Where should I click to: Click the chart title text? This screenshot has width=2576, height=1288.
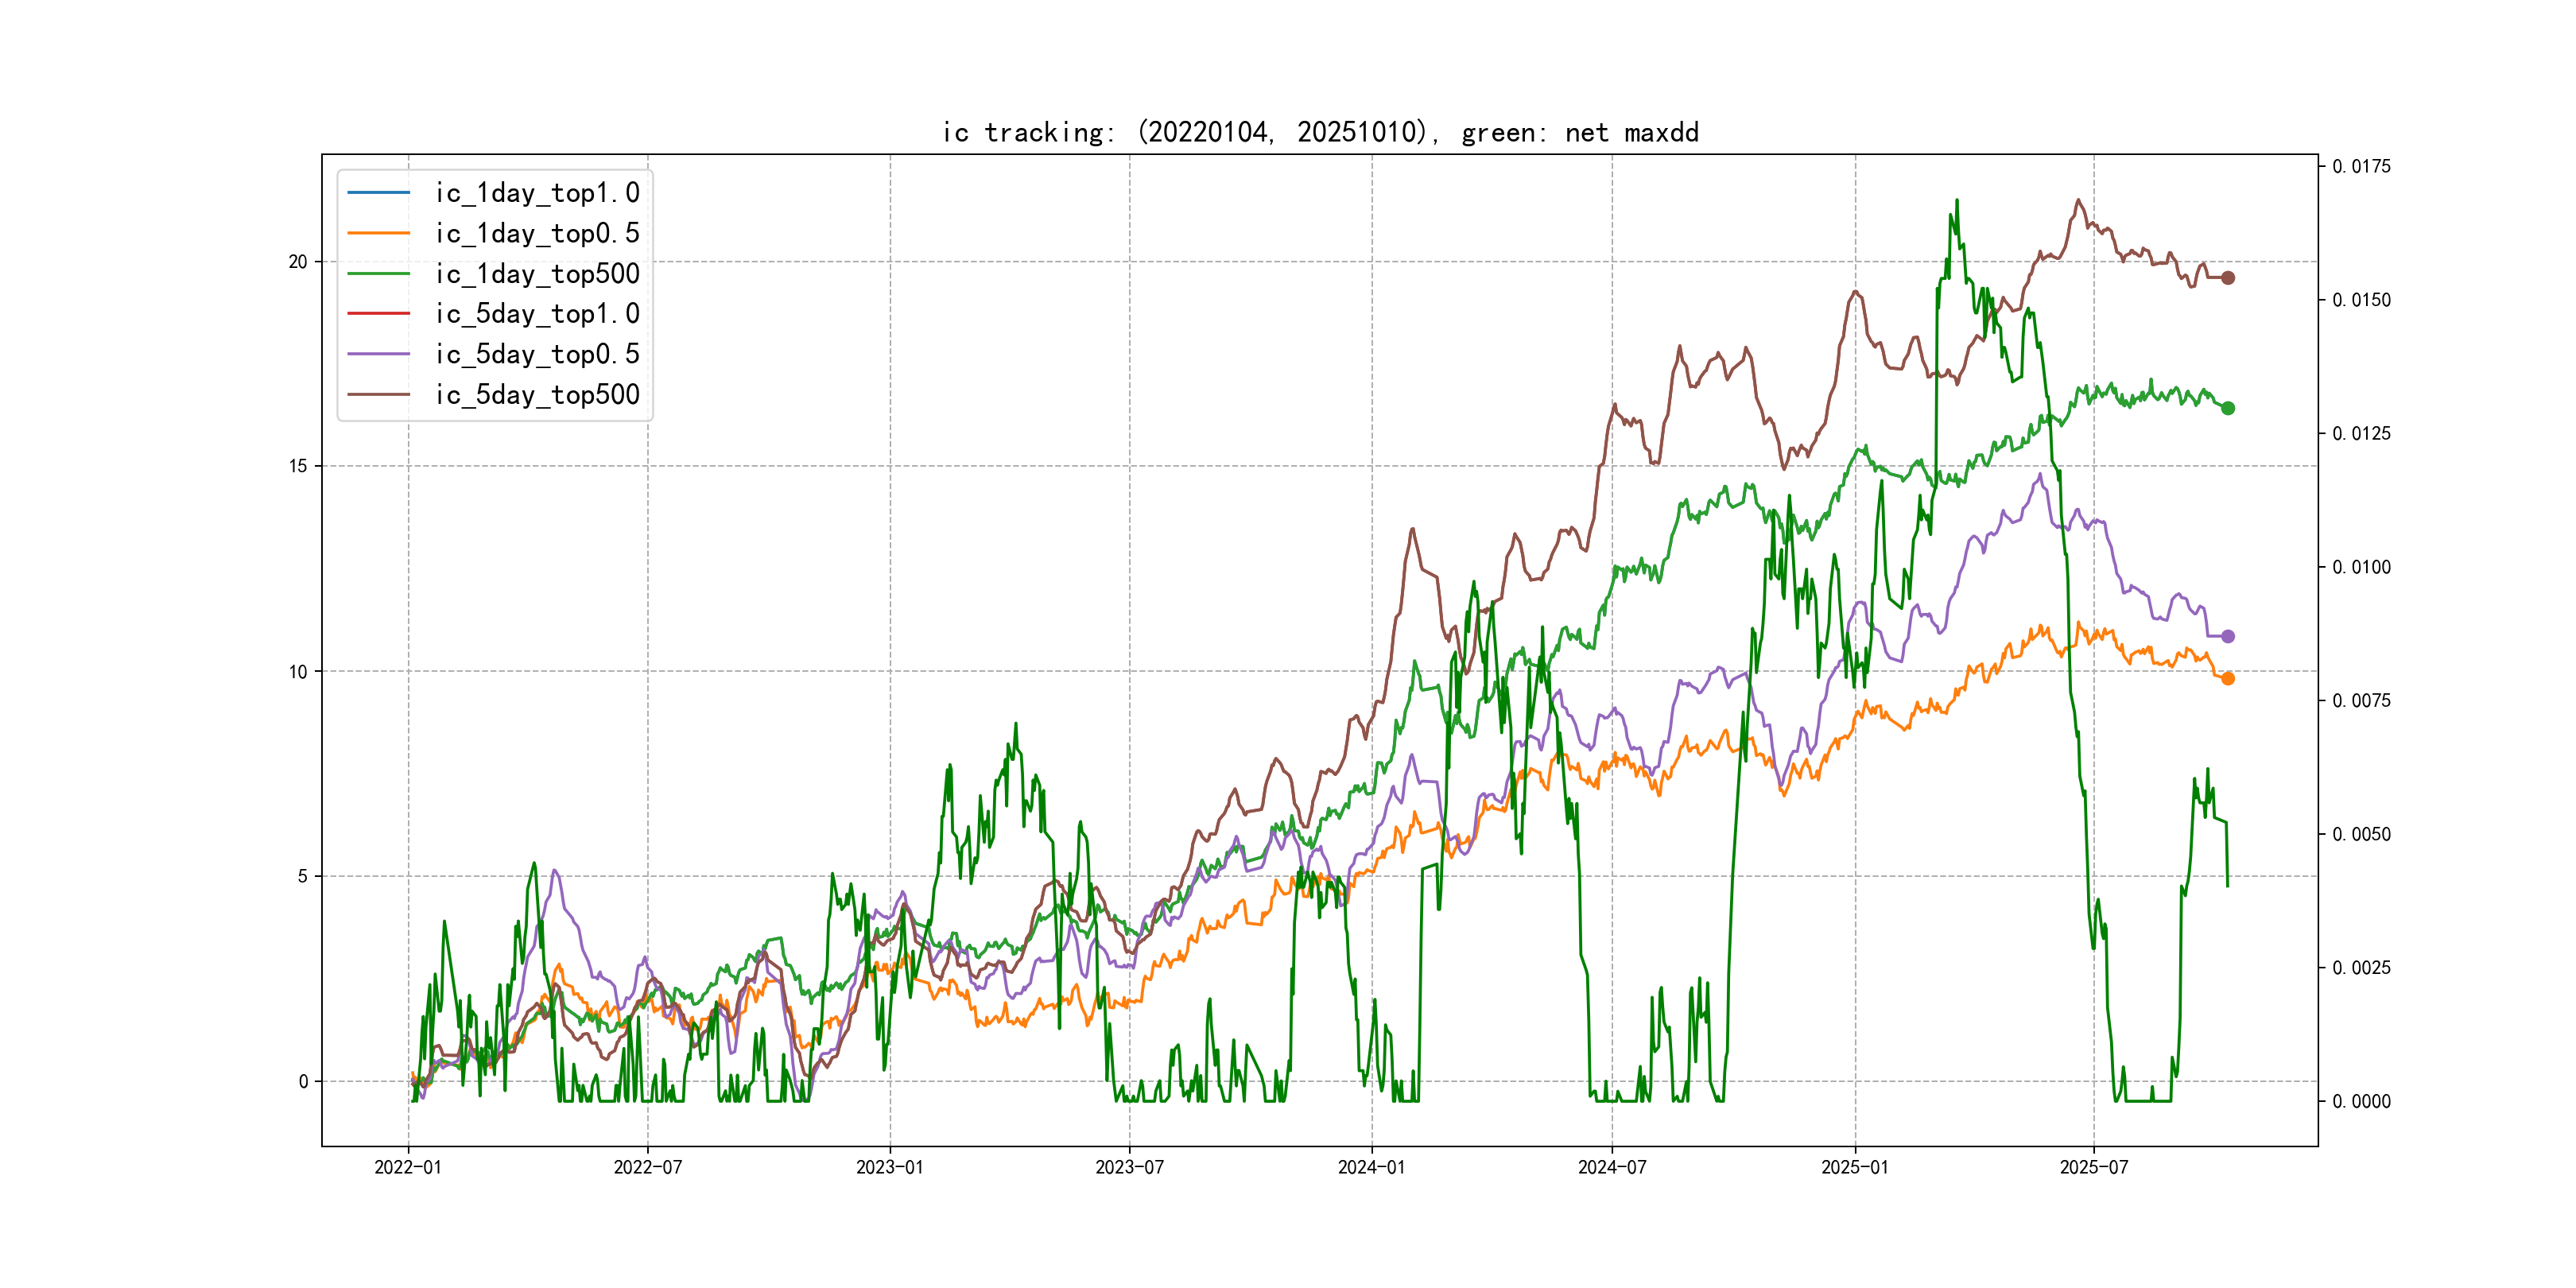[1320, 132]
